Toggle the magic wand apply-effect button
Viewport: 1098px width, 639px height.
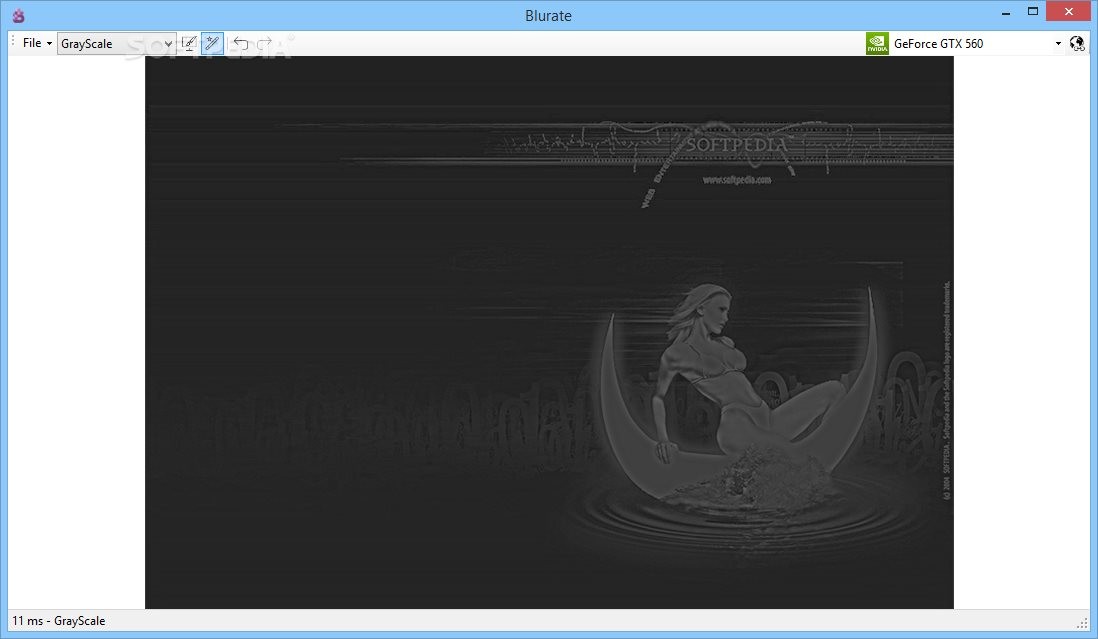212,43
